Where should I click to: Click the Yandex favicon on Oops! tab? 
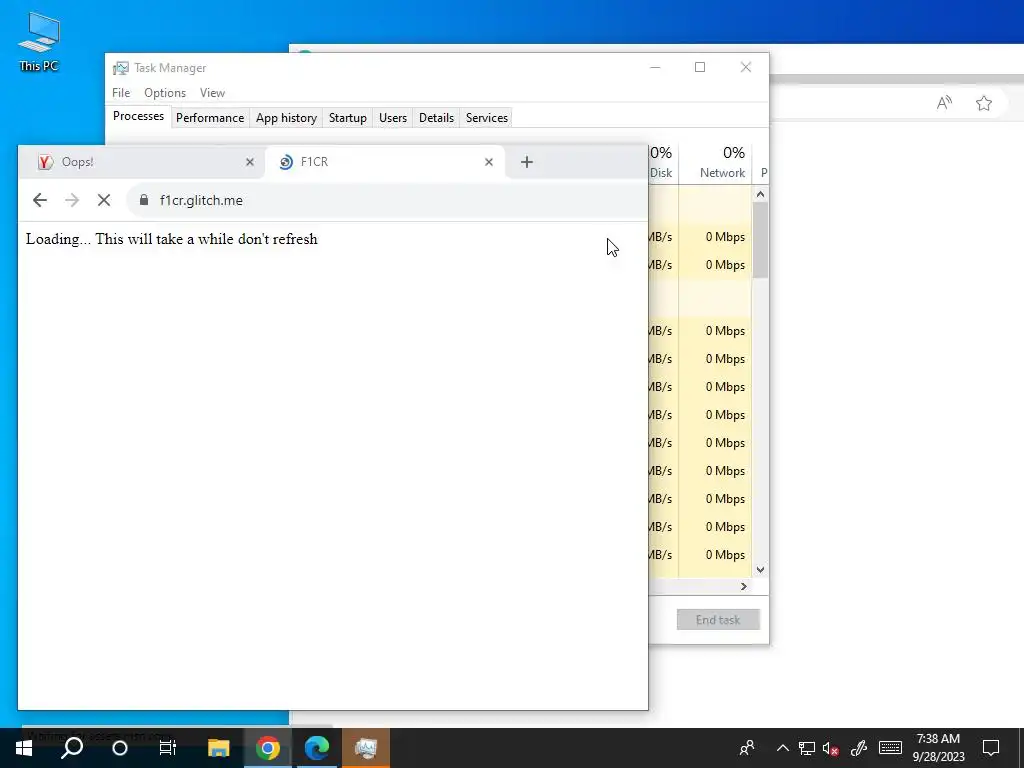pyautogui.click(x=45, y=162)
